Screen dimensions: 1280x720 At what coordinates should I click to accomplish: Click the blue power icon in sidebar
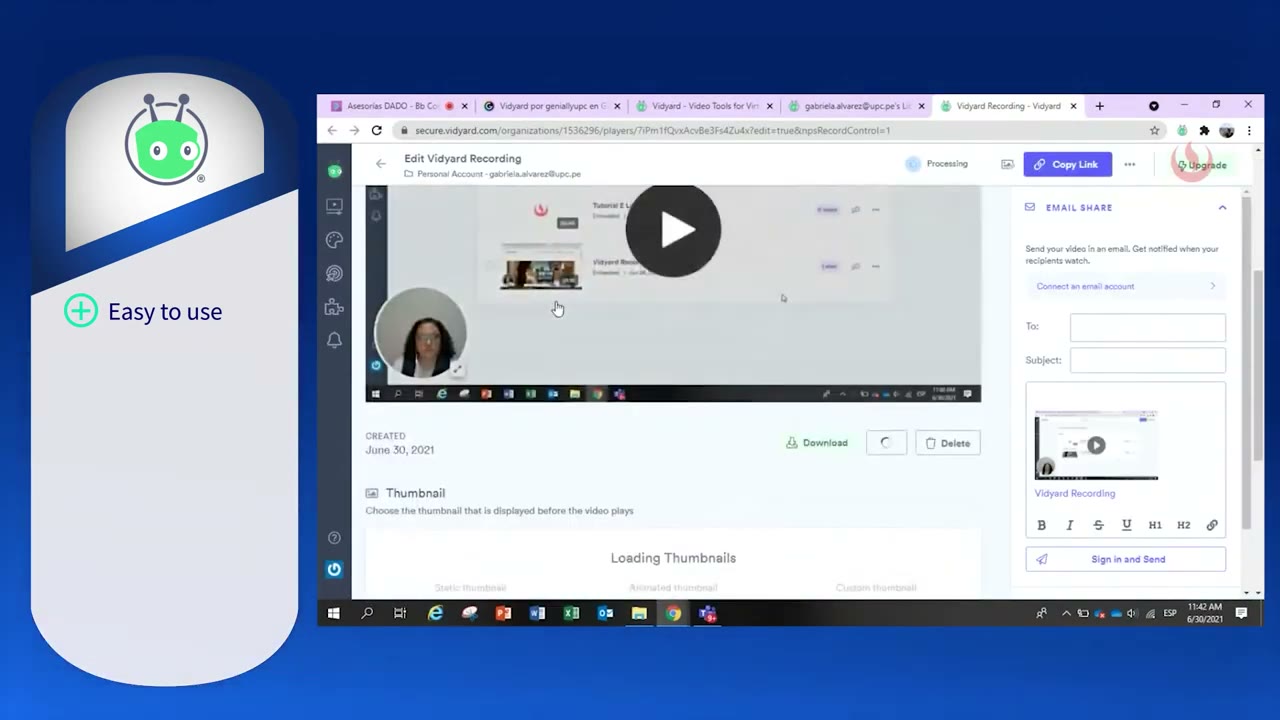pos(334,569)
